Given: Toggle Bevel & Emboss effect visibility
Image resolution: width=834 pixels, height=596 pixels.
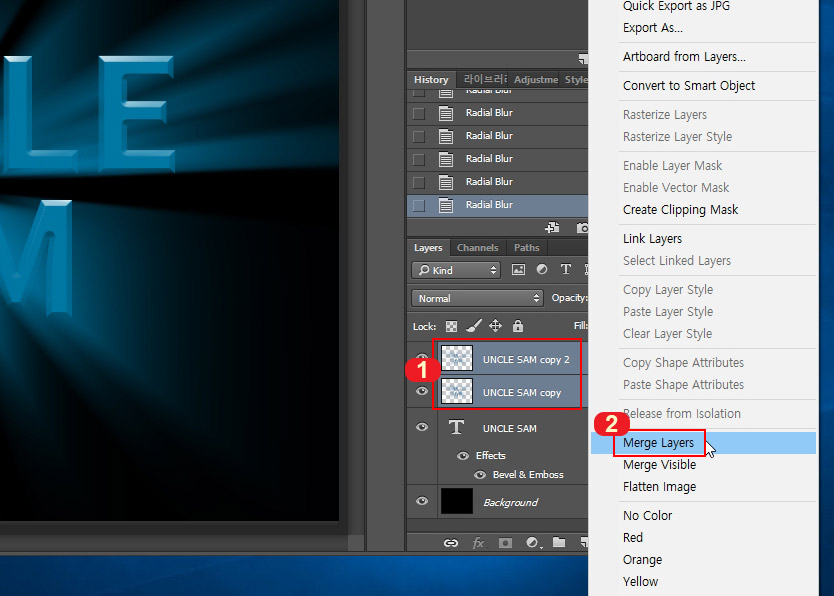Looking at the screenshot, I should click(x=480, y=475).
